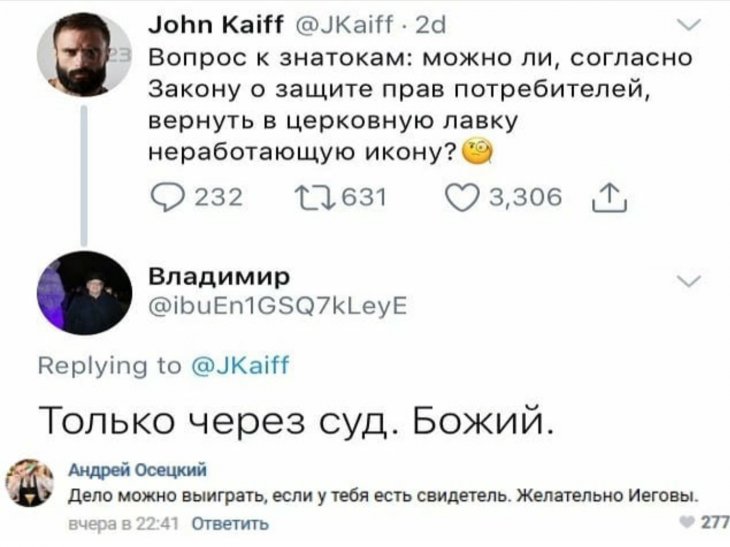730x547 pixels.
Task: Click the John Kaiff display name
Action: [216, 25]
